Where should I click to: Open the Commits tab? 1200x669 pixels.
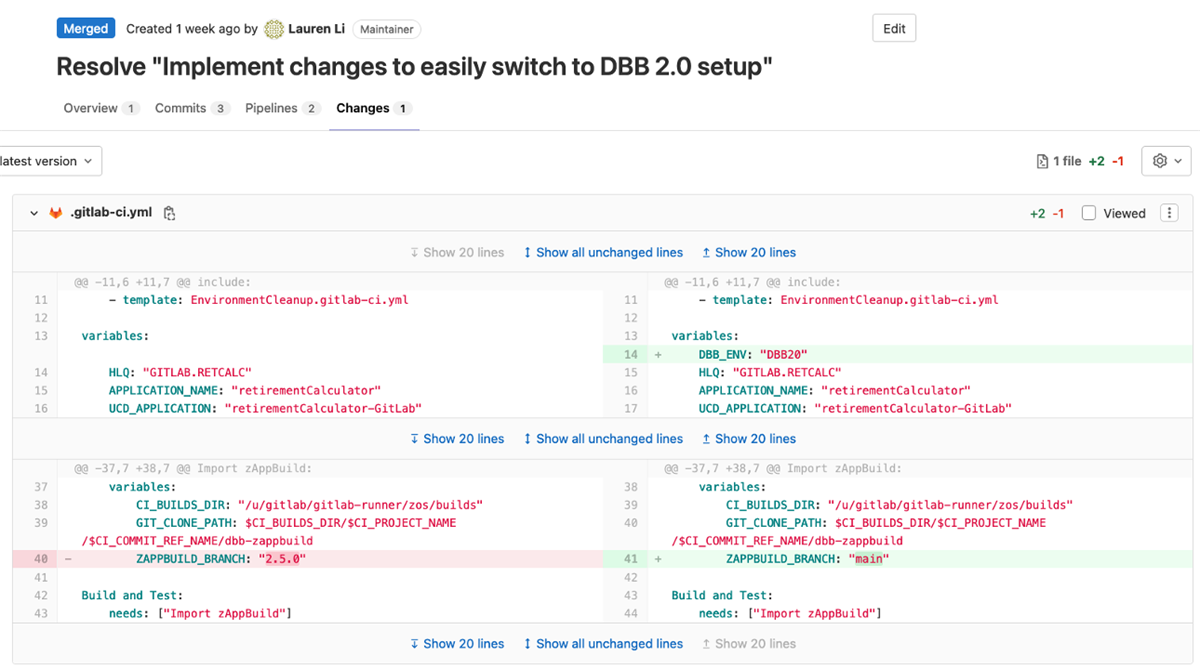[183, 108]
